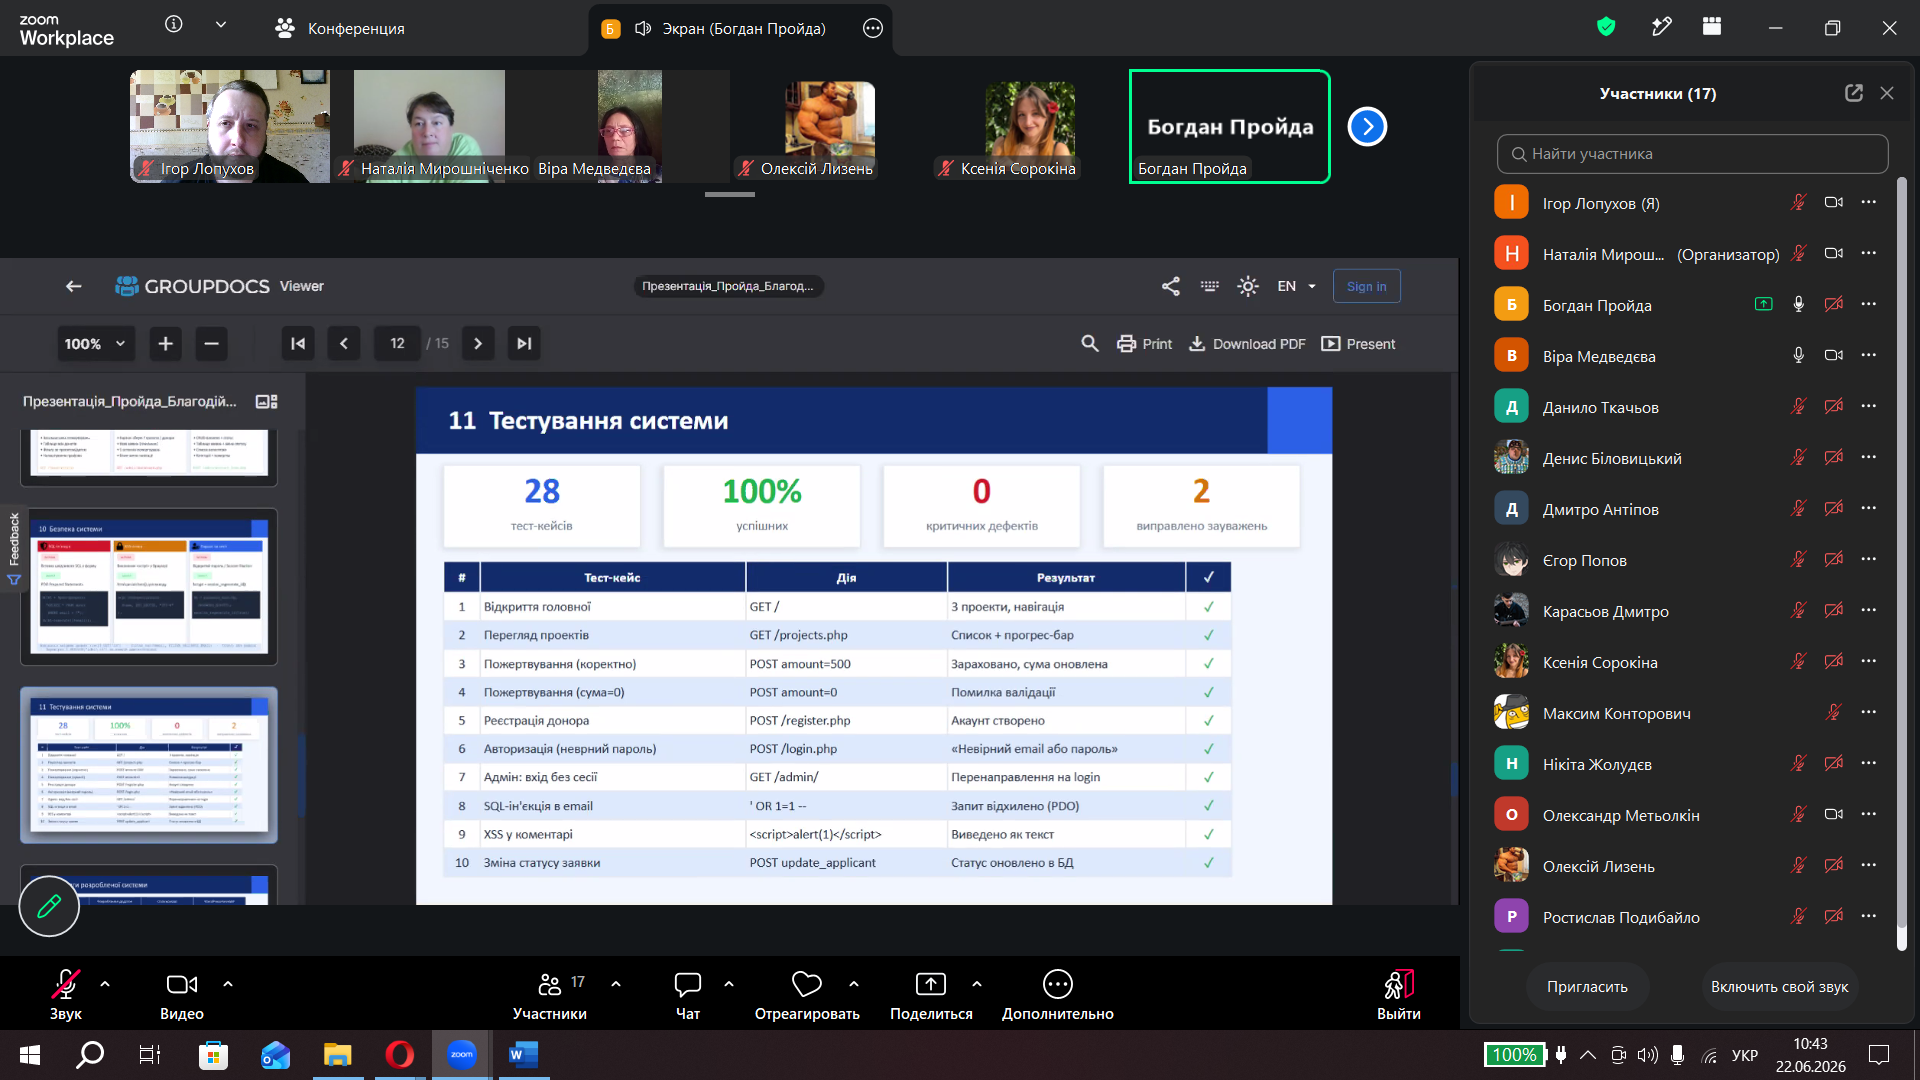Click the GroupDocs Viewer logo
The width and height of the screenshot is (1920, 1080).
point(219,286)
